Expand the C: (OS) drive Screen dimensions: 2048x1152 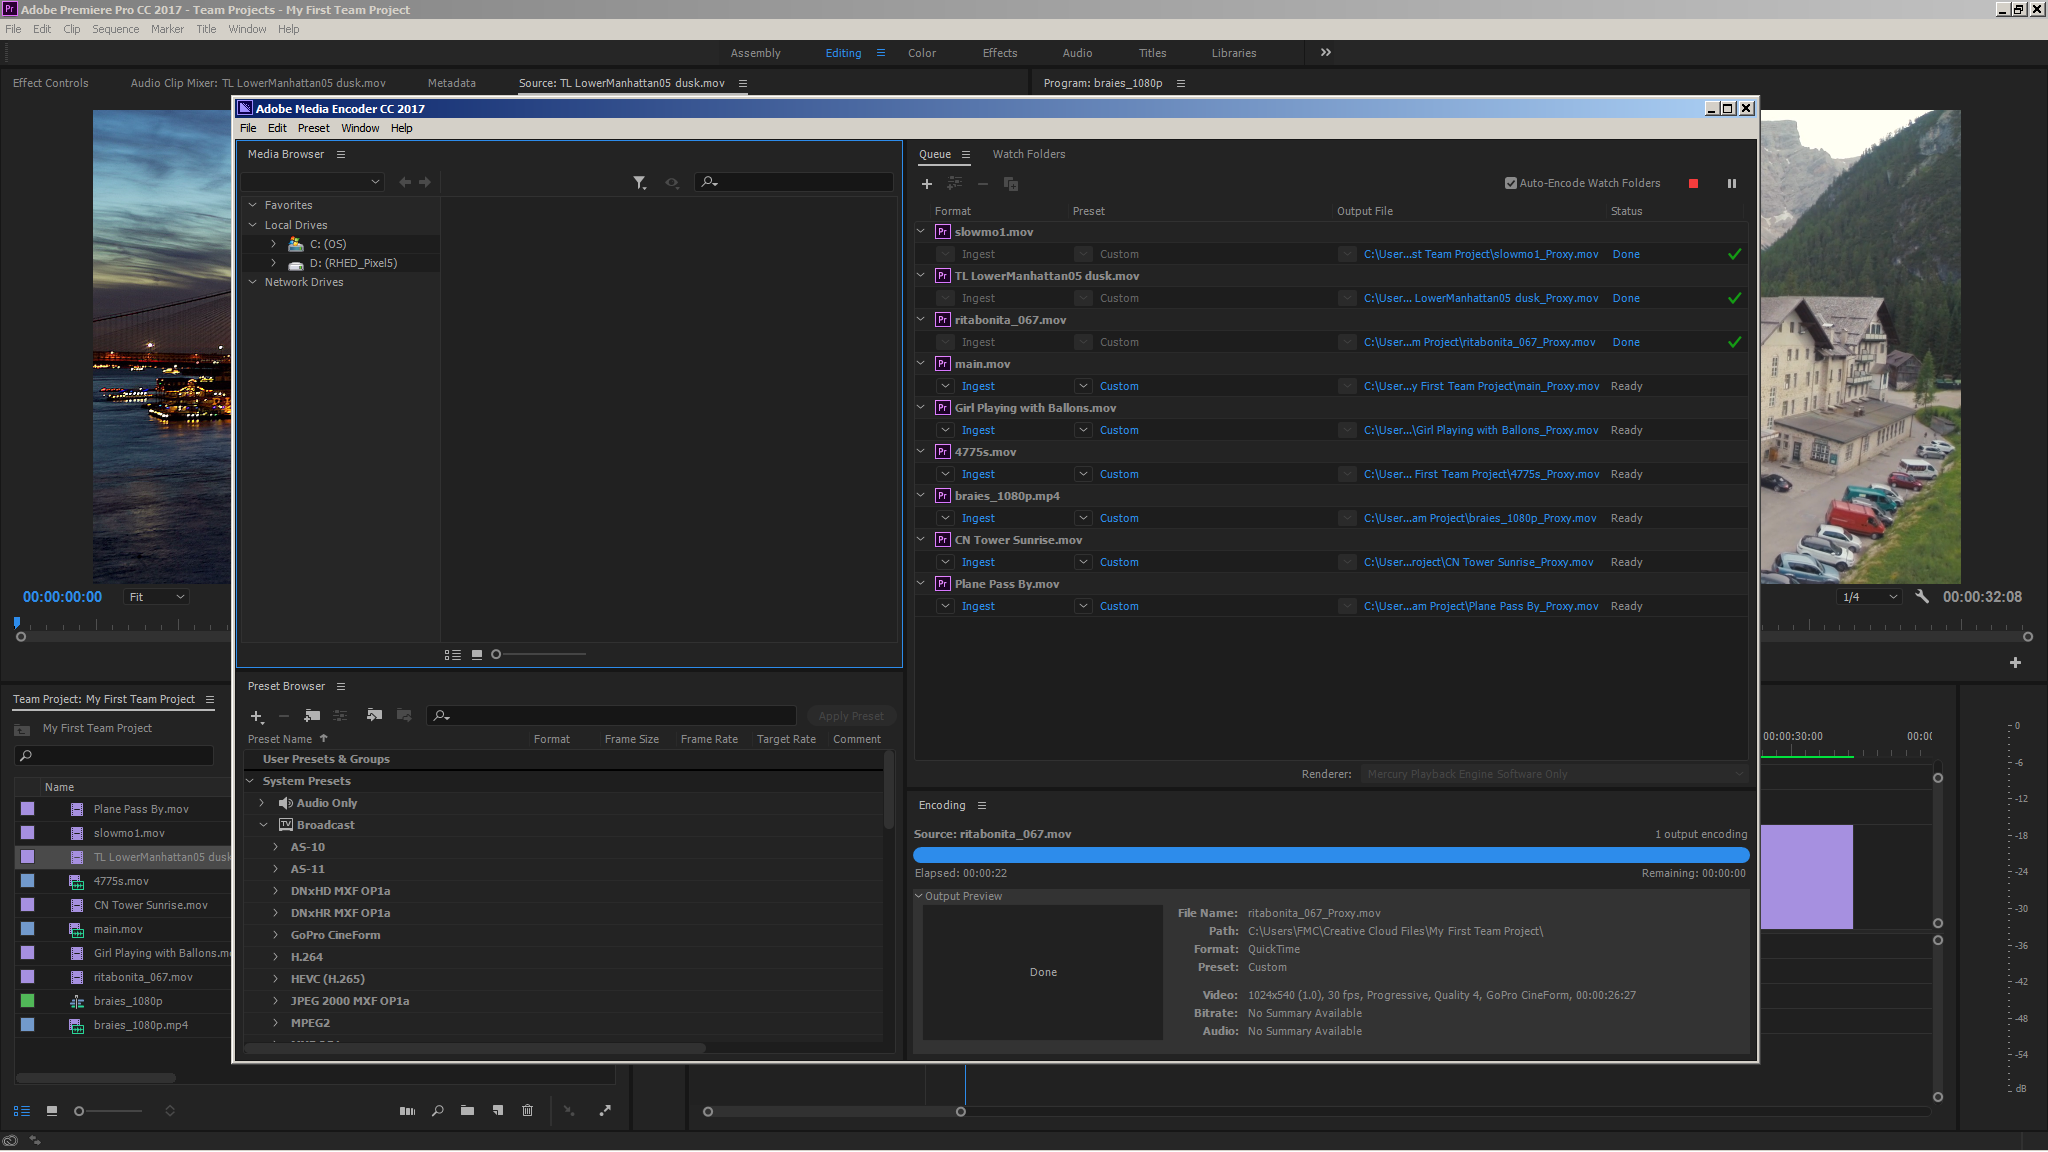[x=273, y=245]
